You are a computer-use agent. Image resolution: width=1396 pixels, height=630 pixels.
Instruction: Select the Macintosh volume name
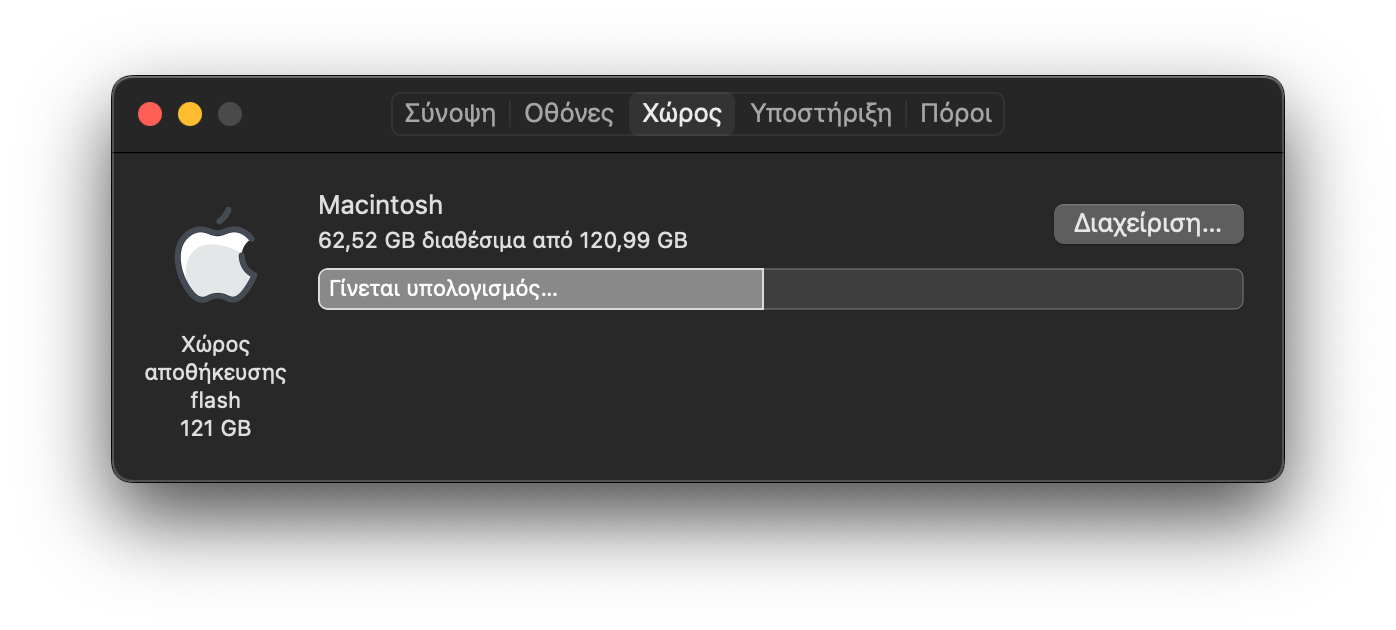coord(380,205)
